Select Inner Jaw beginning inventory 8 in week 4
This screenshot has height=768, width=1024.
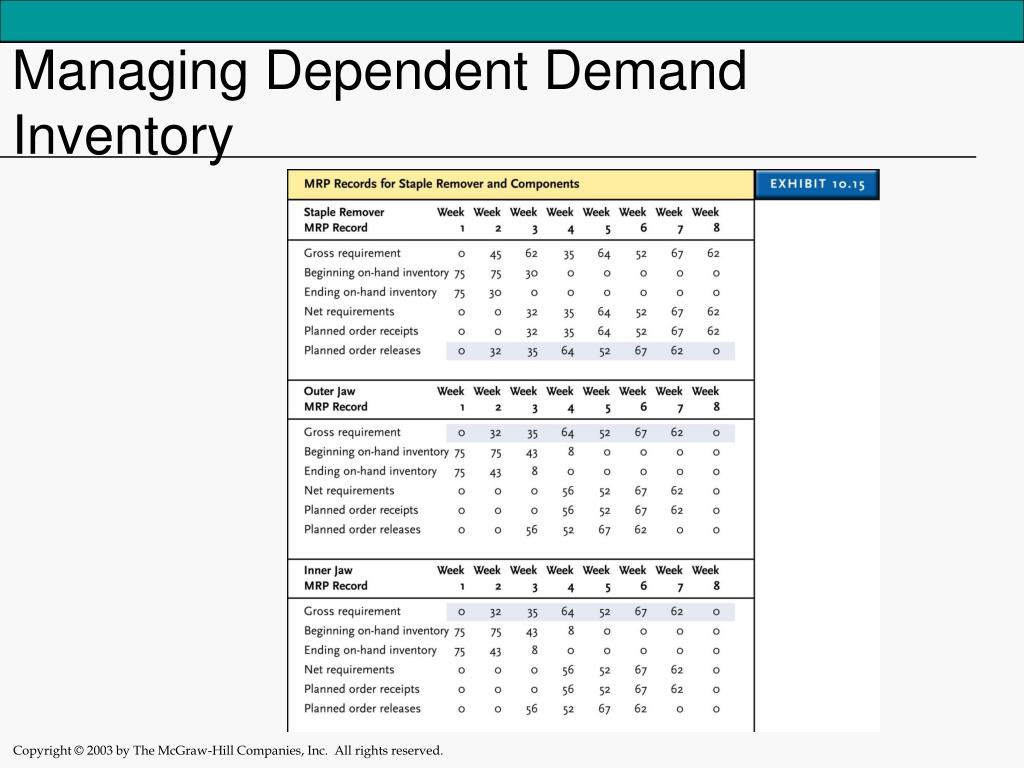pyautogui.click(x=571, y=630)
